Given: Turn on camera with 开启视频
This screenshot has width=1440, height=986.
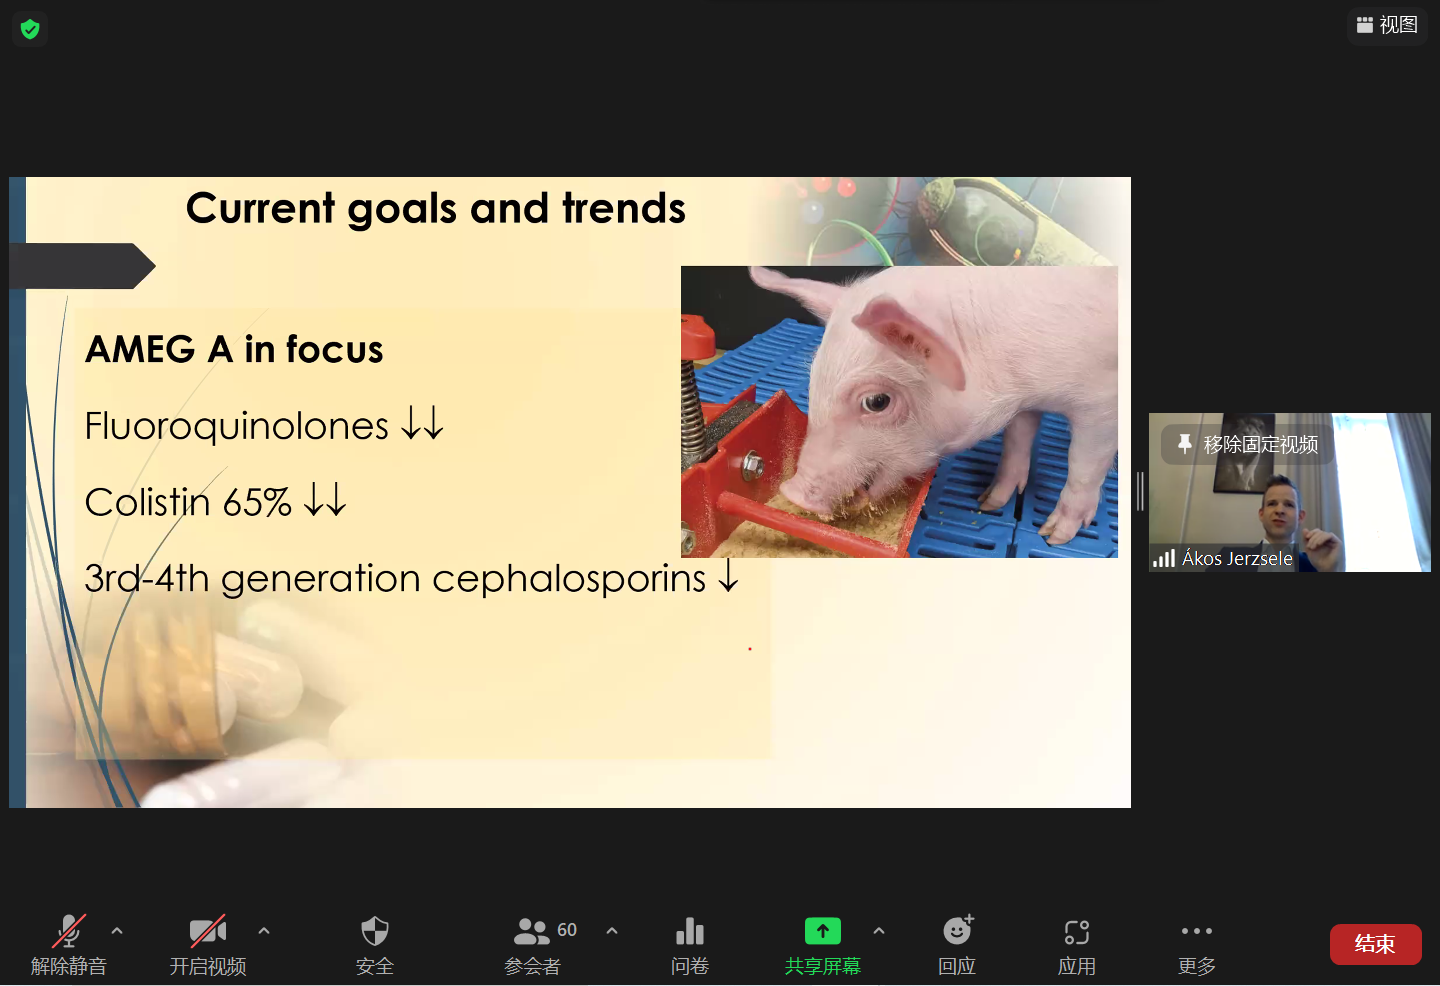Looking at the screenshot, I should click(x=208, y=944).
